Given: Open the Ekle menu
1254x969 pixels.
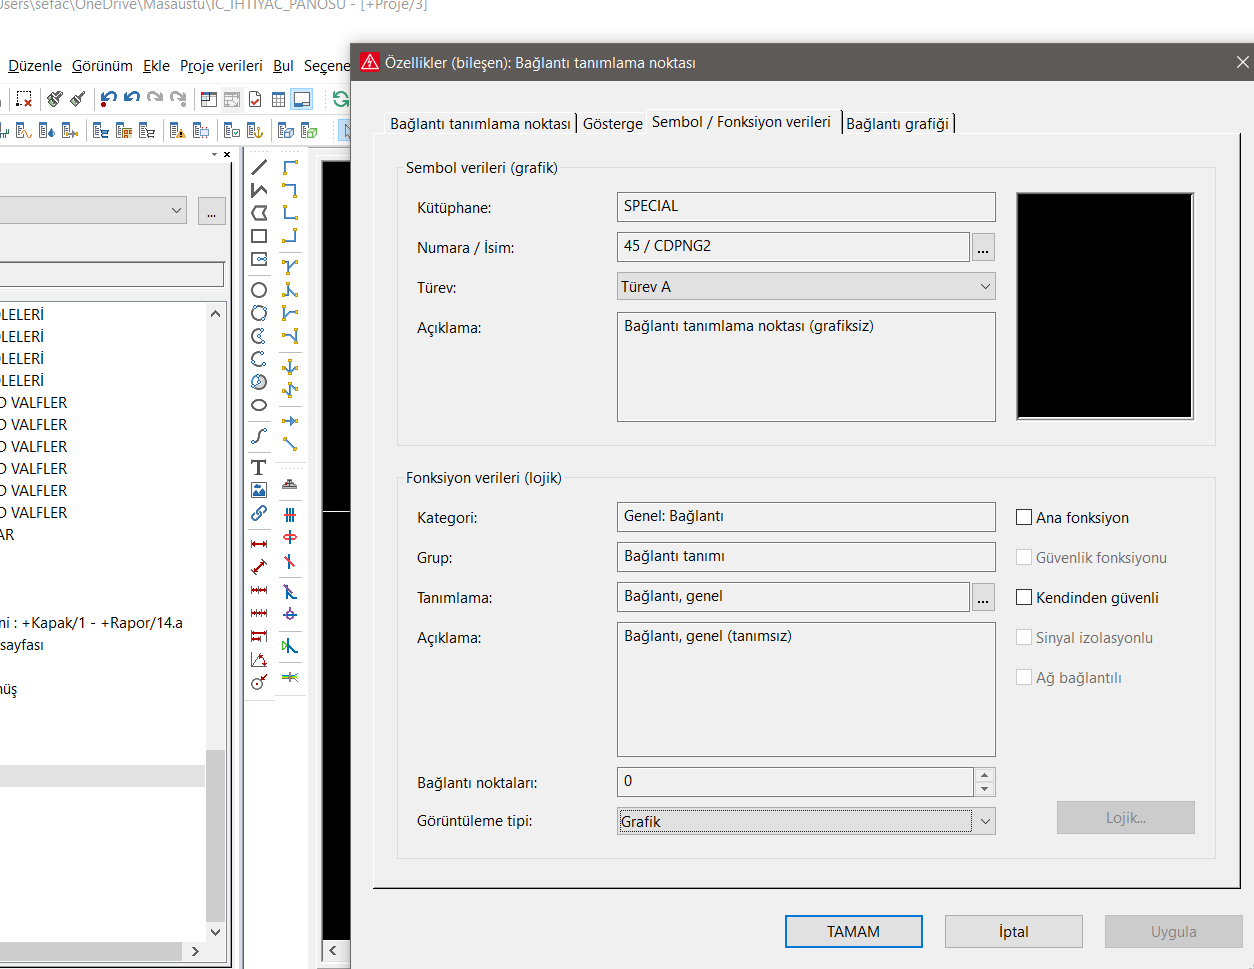Looking at the screenshot, I should [156, 66].
